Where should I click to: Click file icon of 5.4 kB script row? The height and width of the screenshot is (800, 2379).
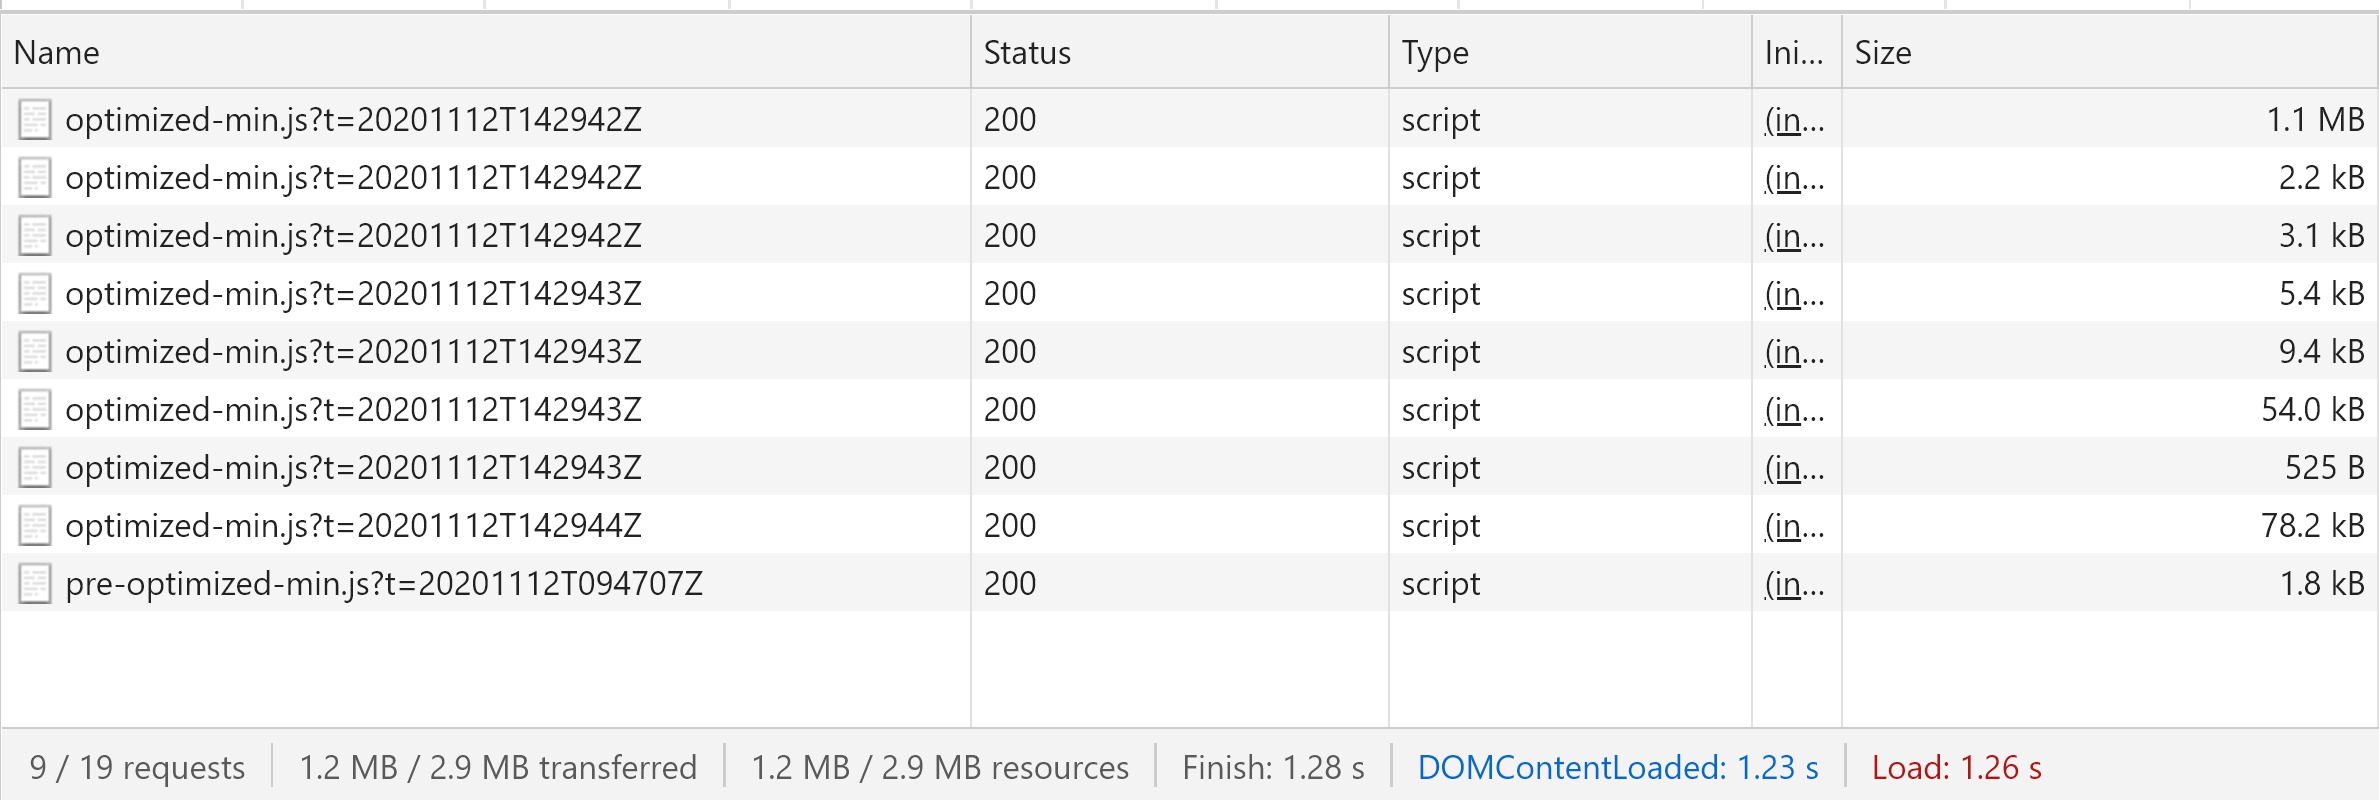[35, 294]
